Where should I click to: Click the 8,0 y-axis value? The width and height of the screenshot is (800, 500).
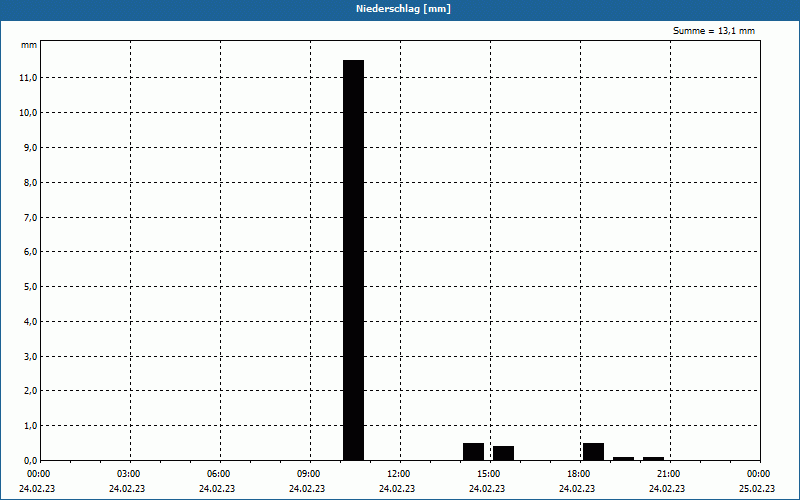[x=30, y=182]
